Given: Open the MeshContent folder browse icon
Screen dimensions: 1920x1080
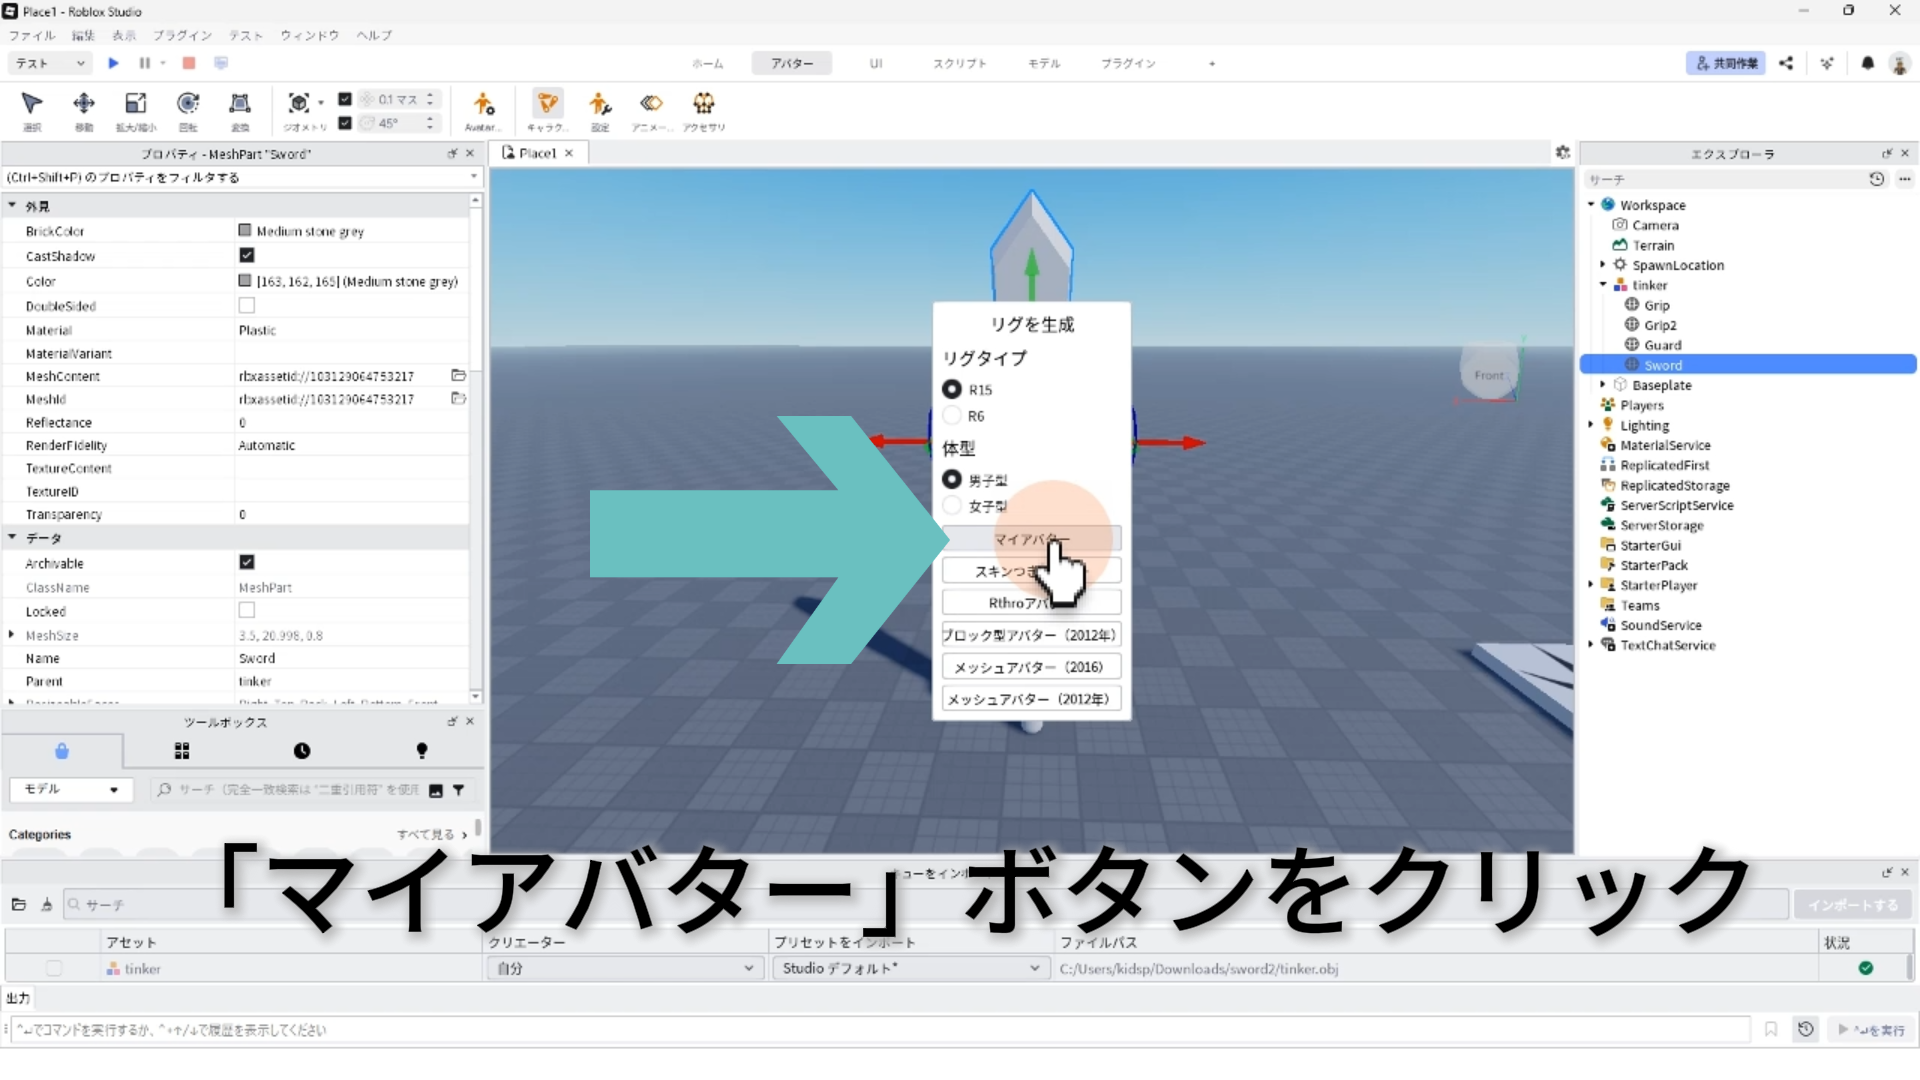Looking at the screenshot, I should click(x=458, y=376).
